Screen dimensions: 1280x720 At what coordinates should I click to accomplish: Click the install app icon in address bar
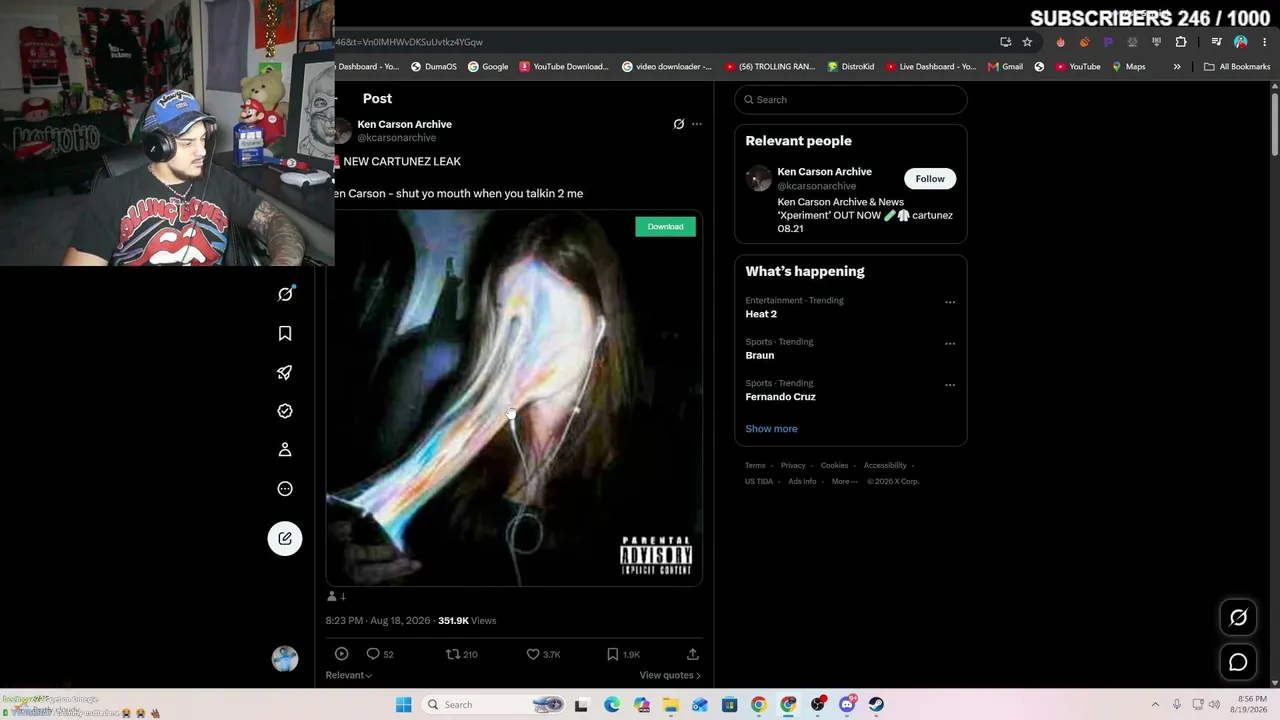click(x=1005, y=42)
